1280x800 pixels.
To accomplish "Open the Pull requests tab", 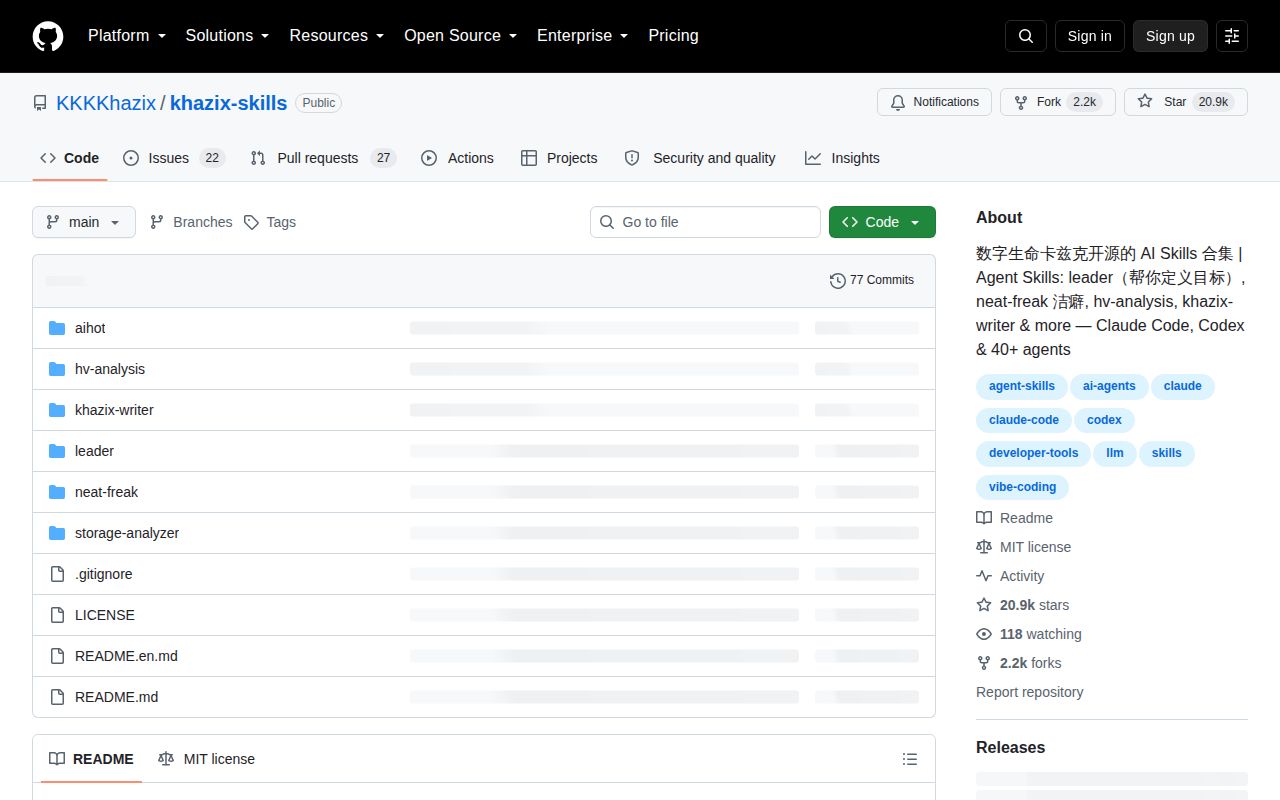I will coord(323,158).
